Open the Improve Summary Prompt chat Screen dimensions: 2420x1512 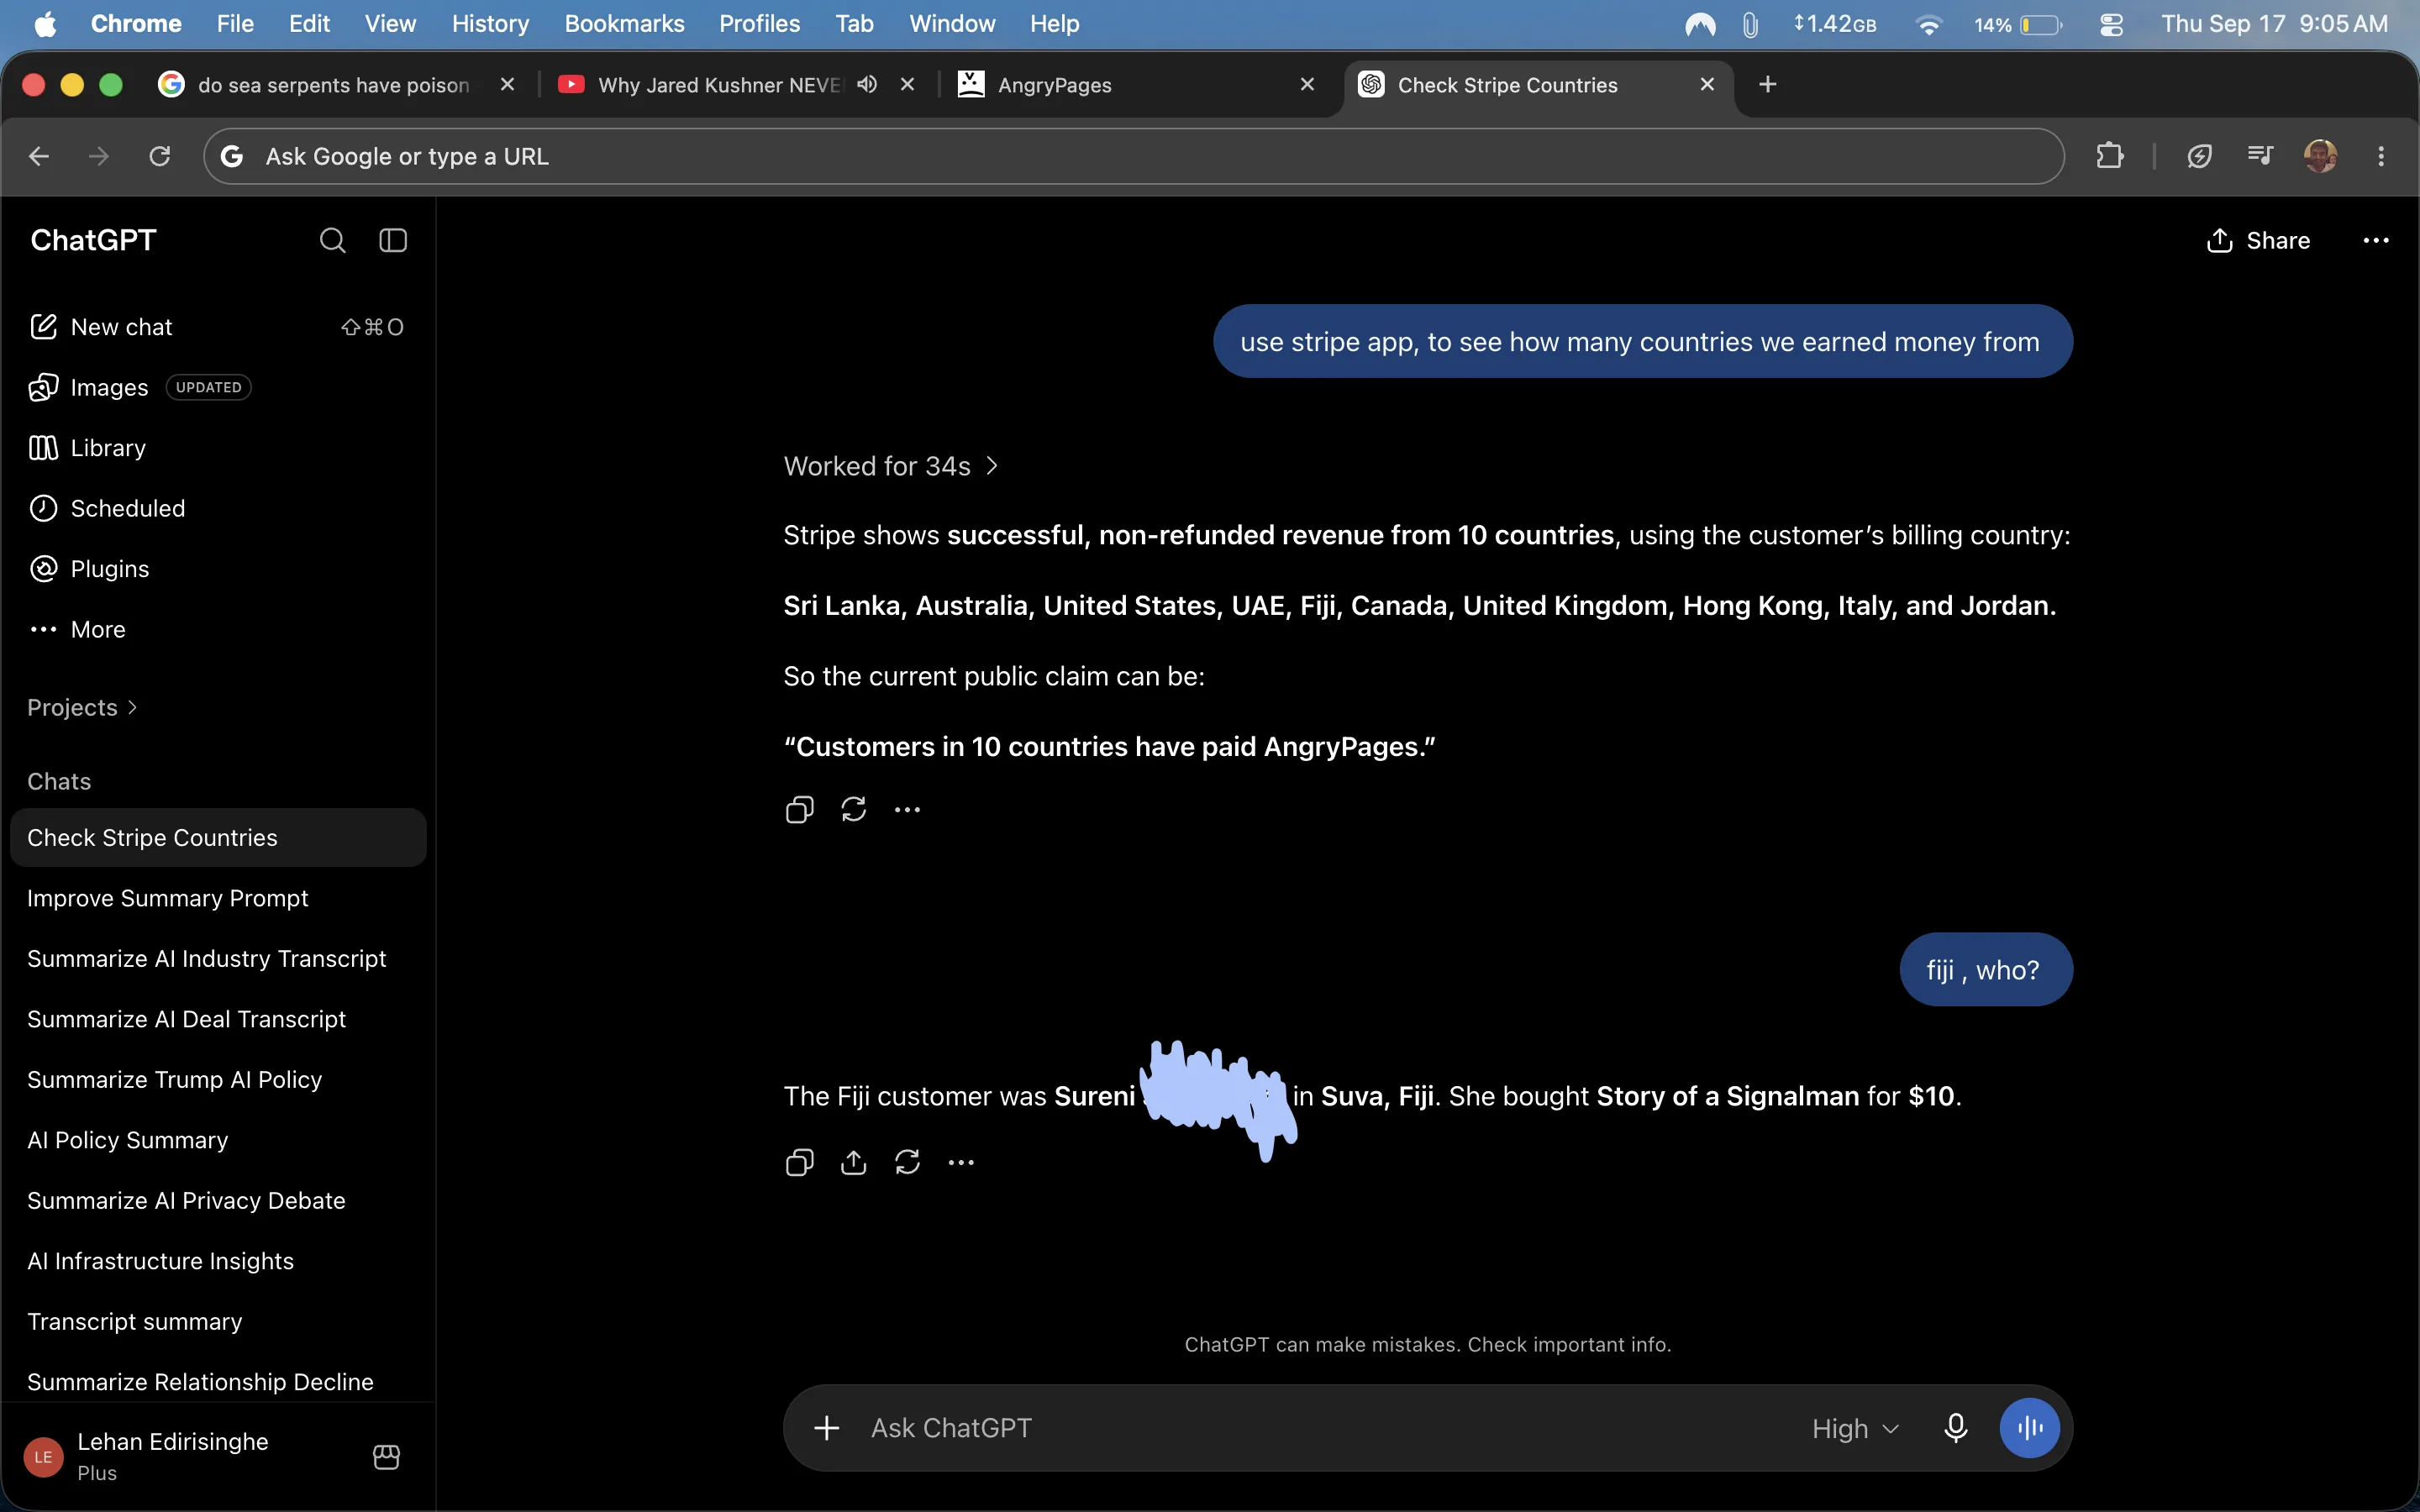(217, 898)
